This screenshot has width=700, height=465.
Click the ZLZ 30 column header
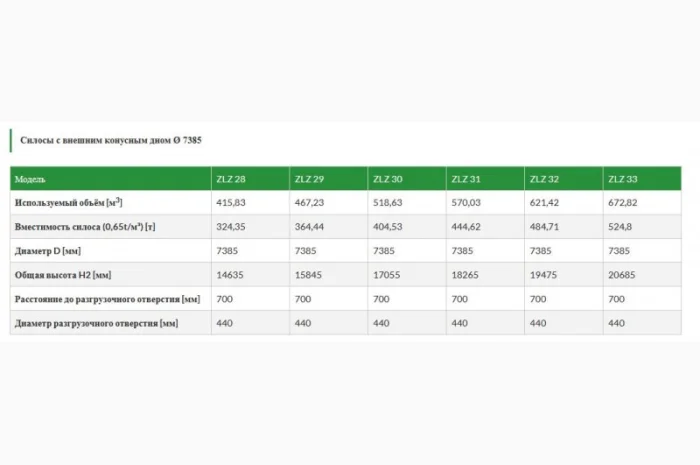pyautogui.click(x=387, y=179)
